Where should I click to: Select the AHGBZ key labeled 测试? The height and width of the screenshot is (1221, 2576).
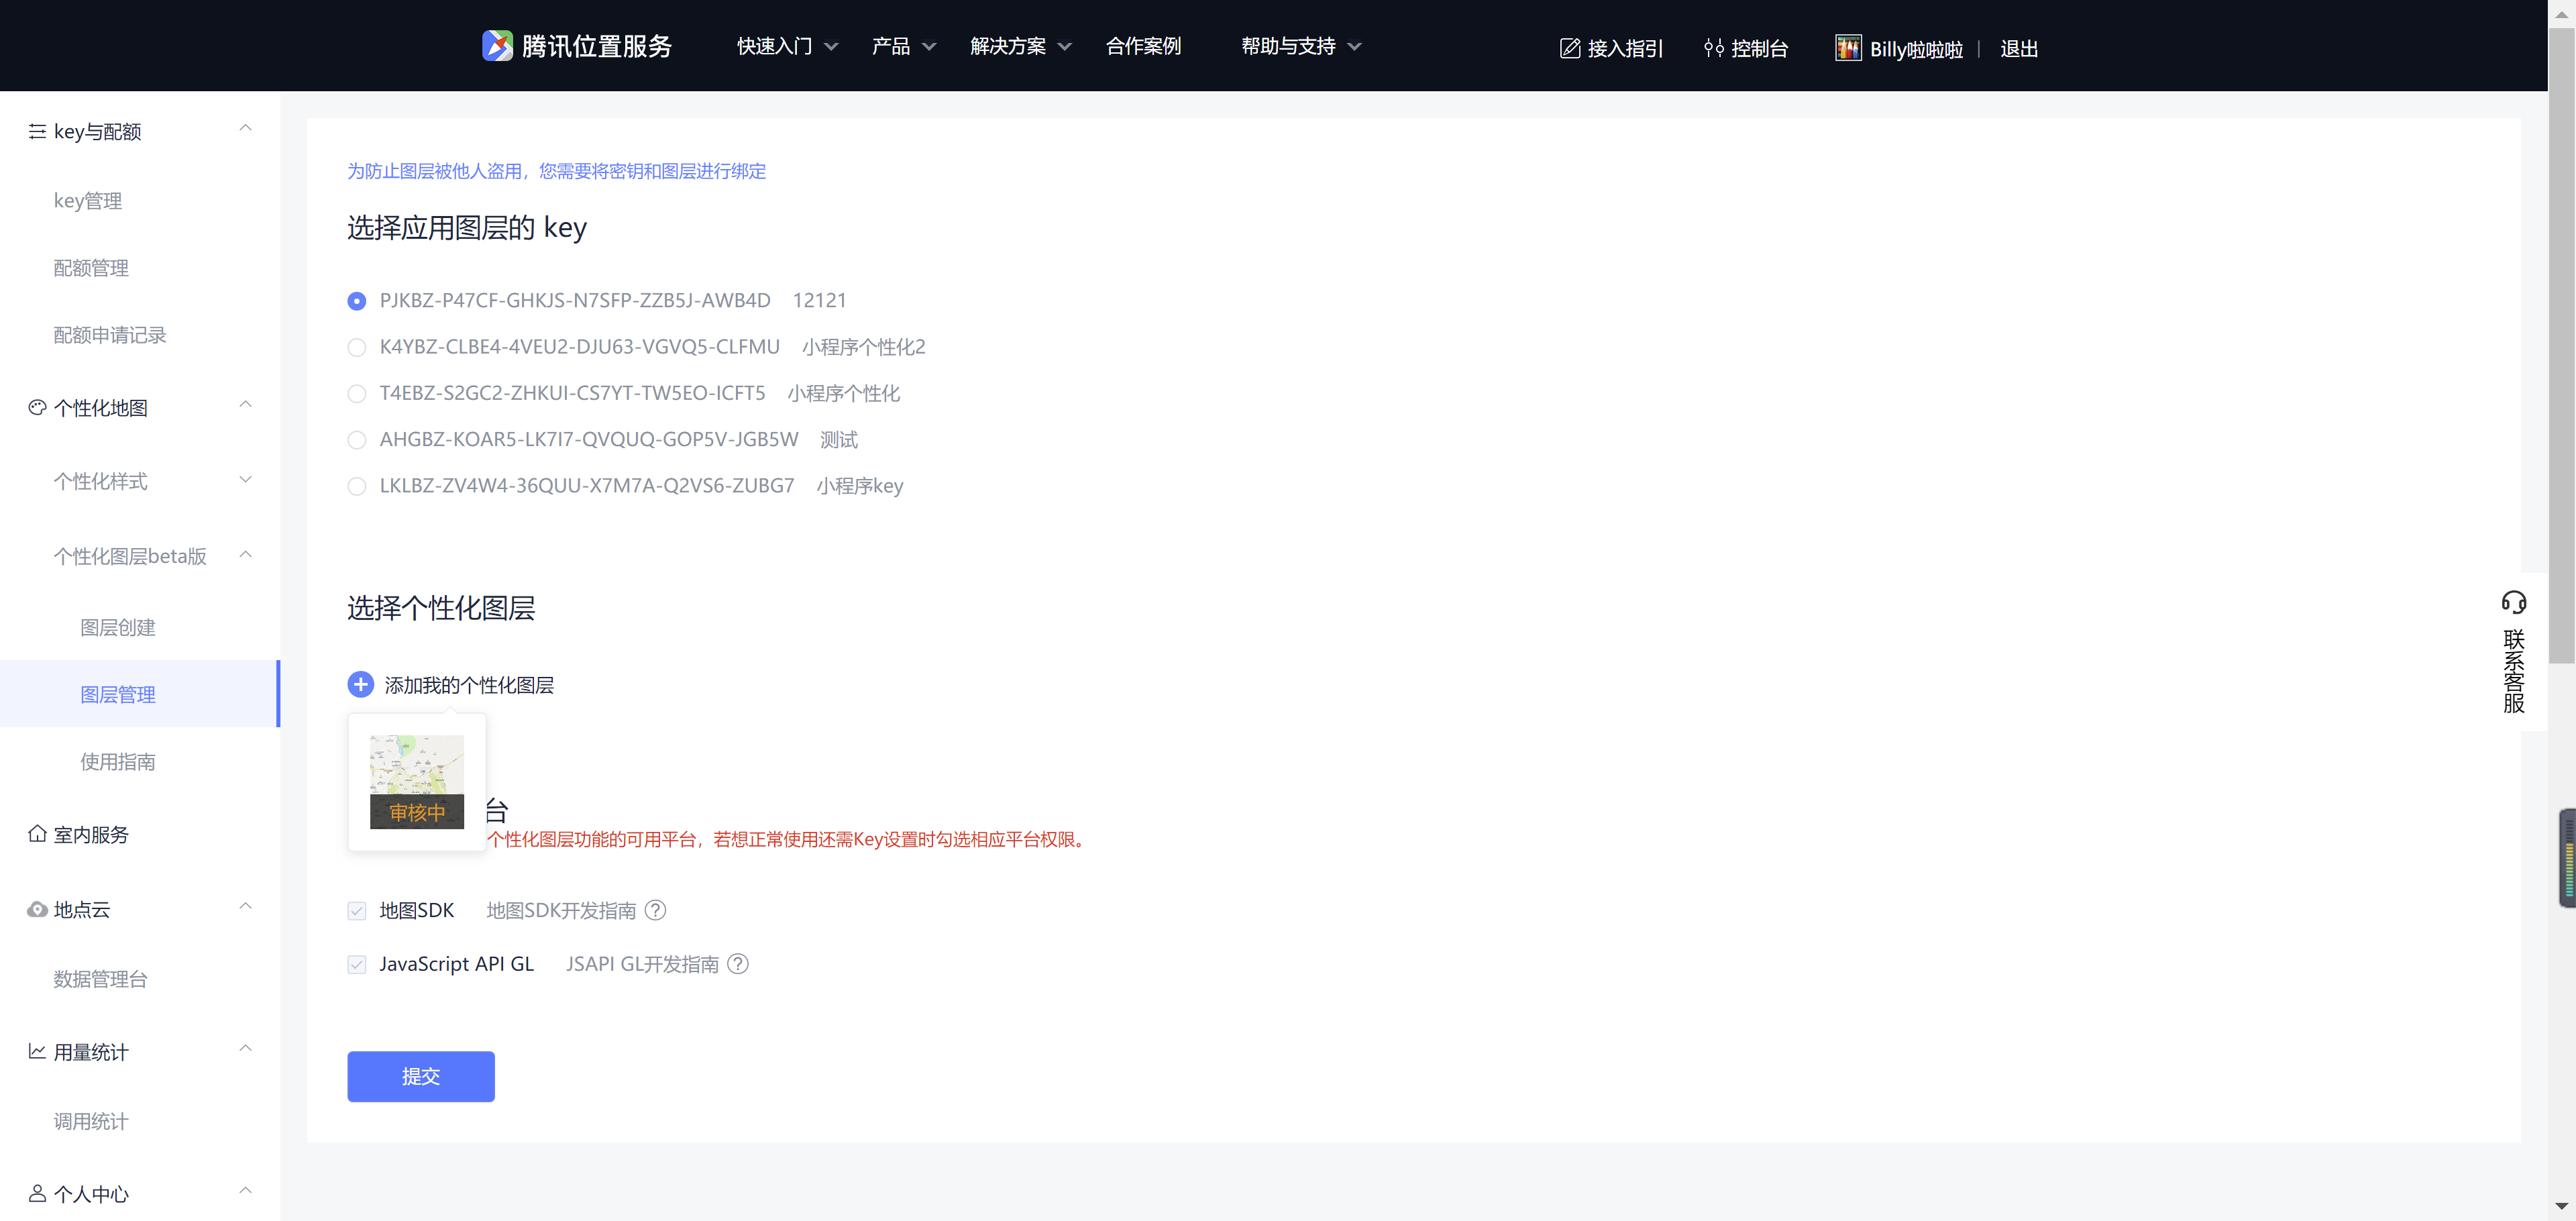click(356, 440)
